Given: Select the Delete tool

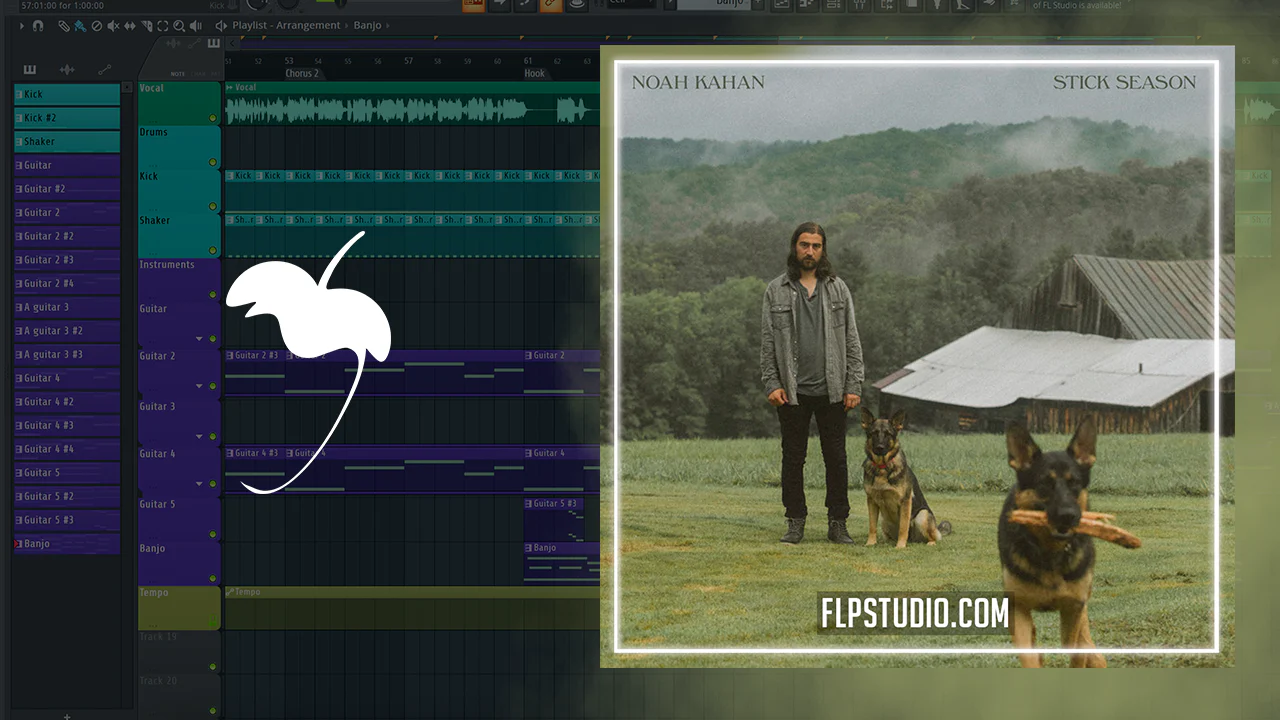Looking at the screenshot, I should 97,25.
